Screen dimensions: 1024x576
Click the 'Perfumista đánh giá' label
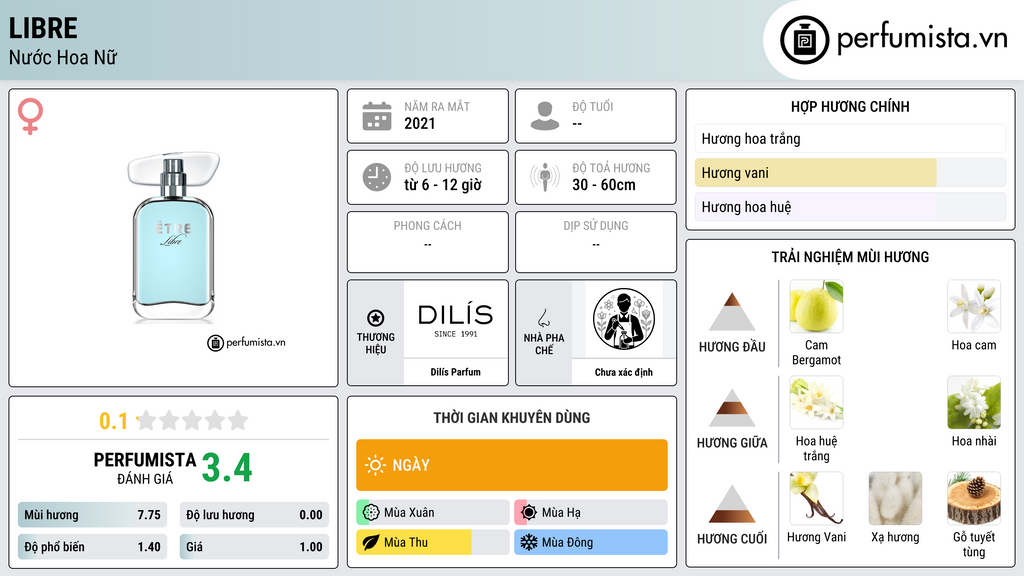(145, 468)
